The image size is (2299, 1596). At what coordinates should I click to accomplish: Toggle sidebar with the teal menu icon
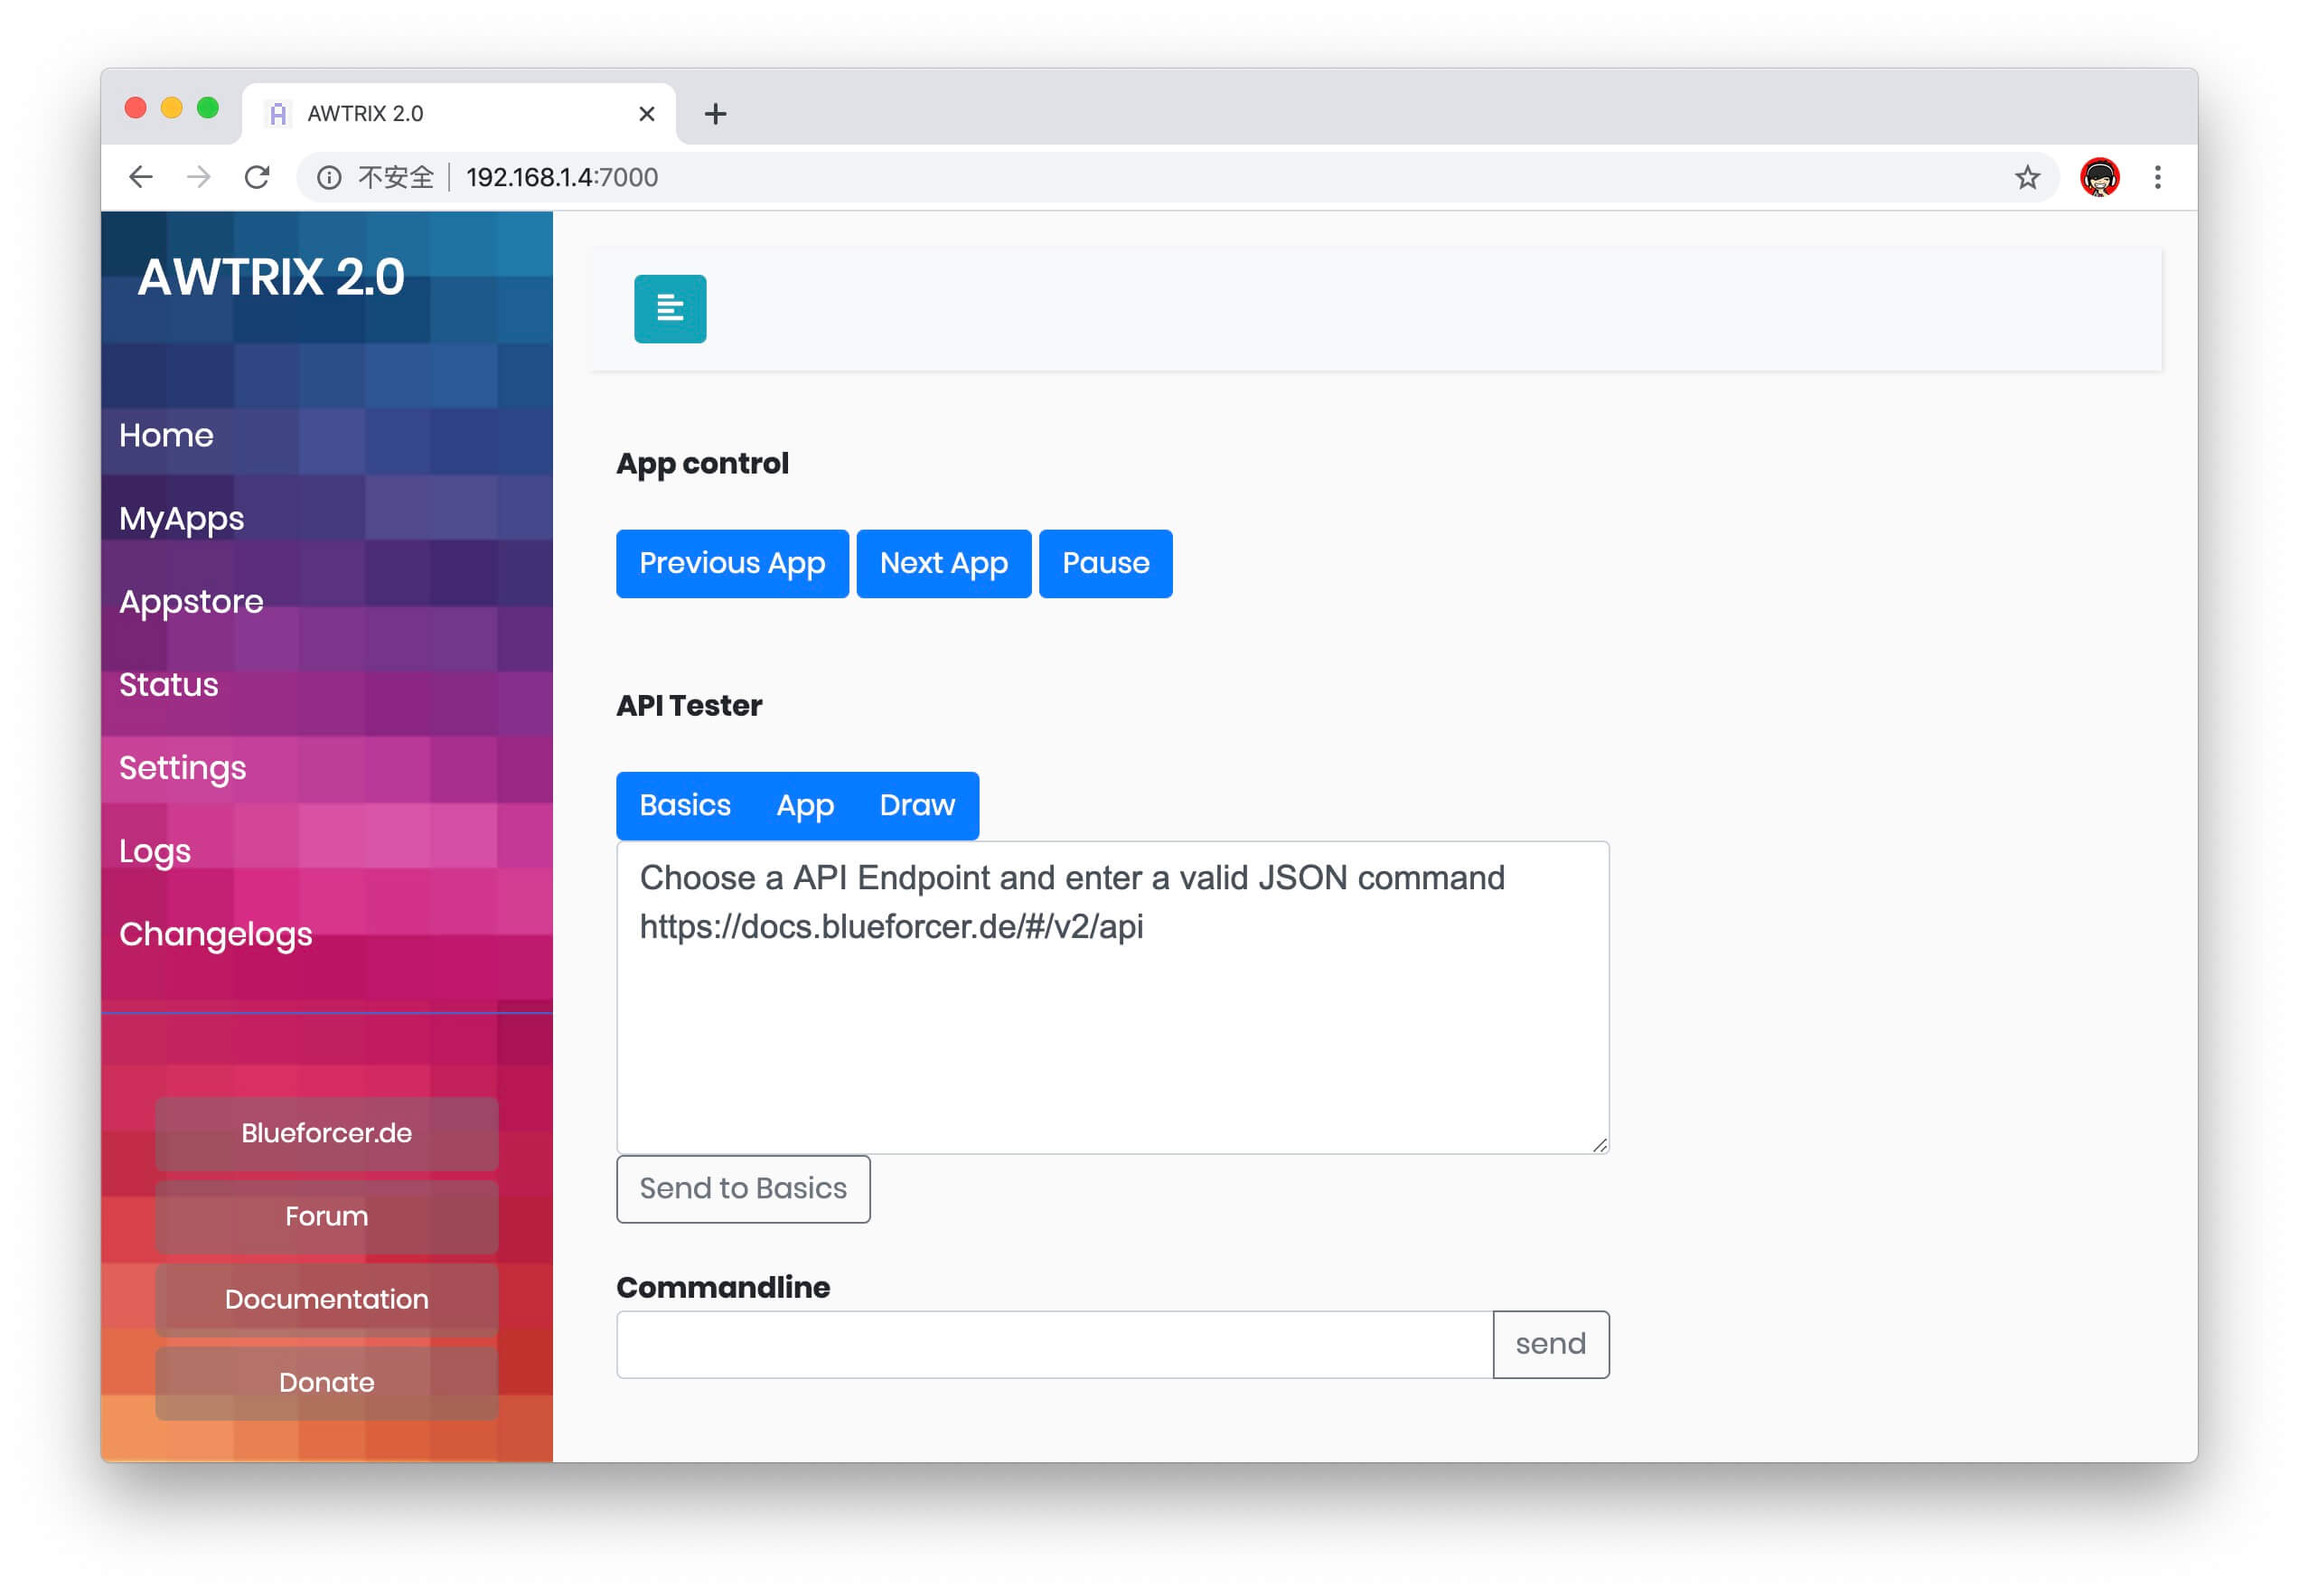[669, 308]
